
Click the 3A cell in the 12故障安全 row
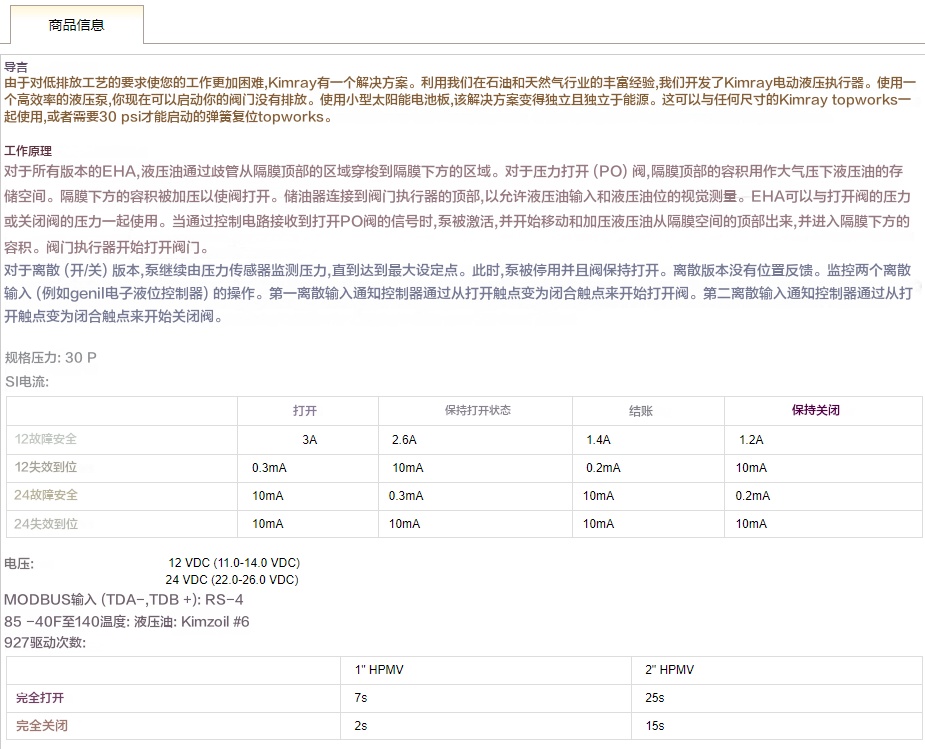click(310, 440)
